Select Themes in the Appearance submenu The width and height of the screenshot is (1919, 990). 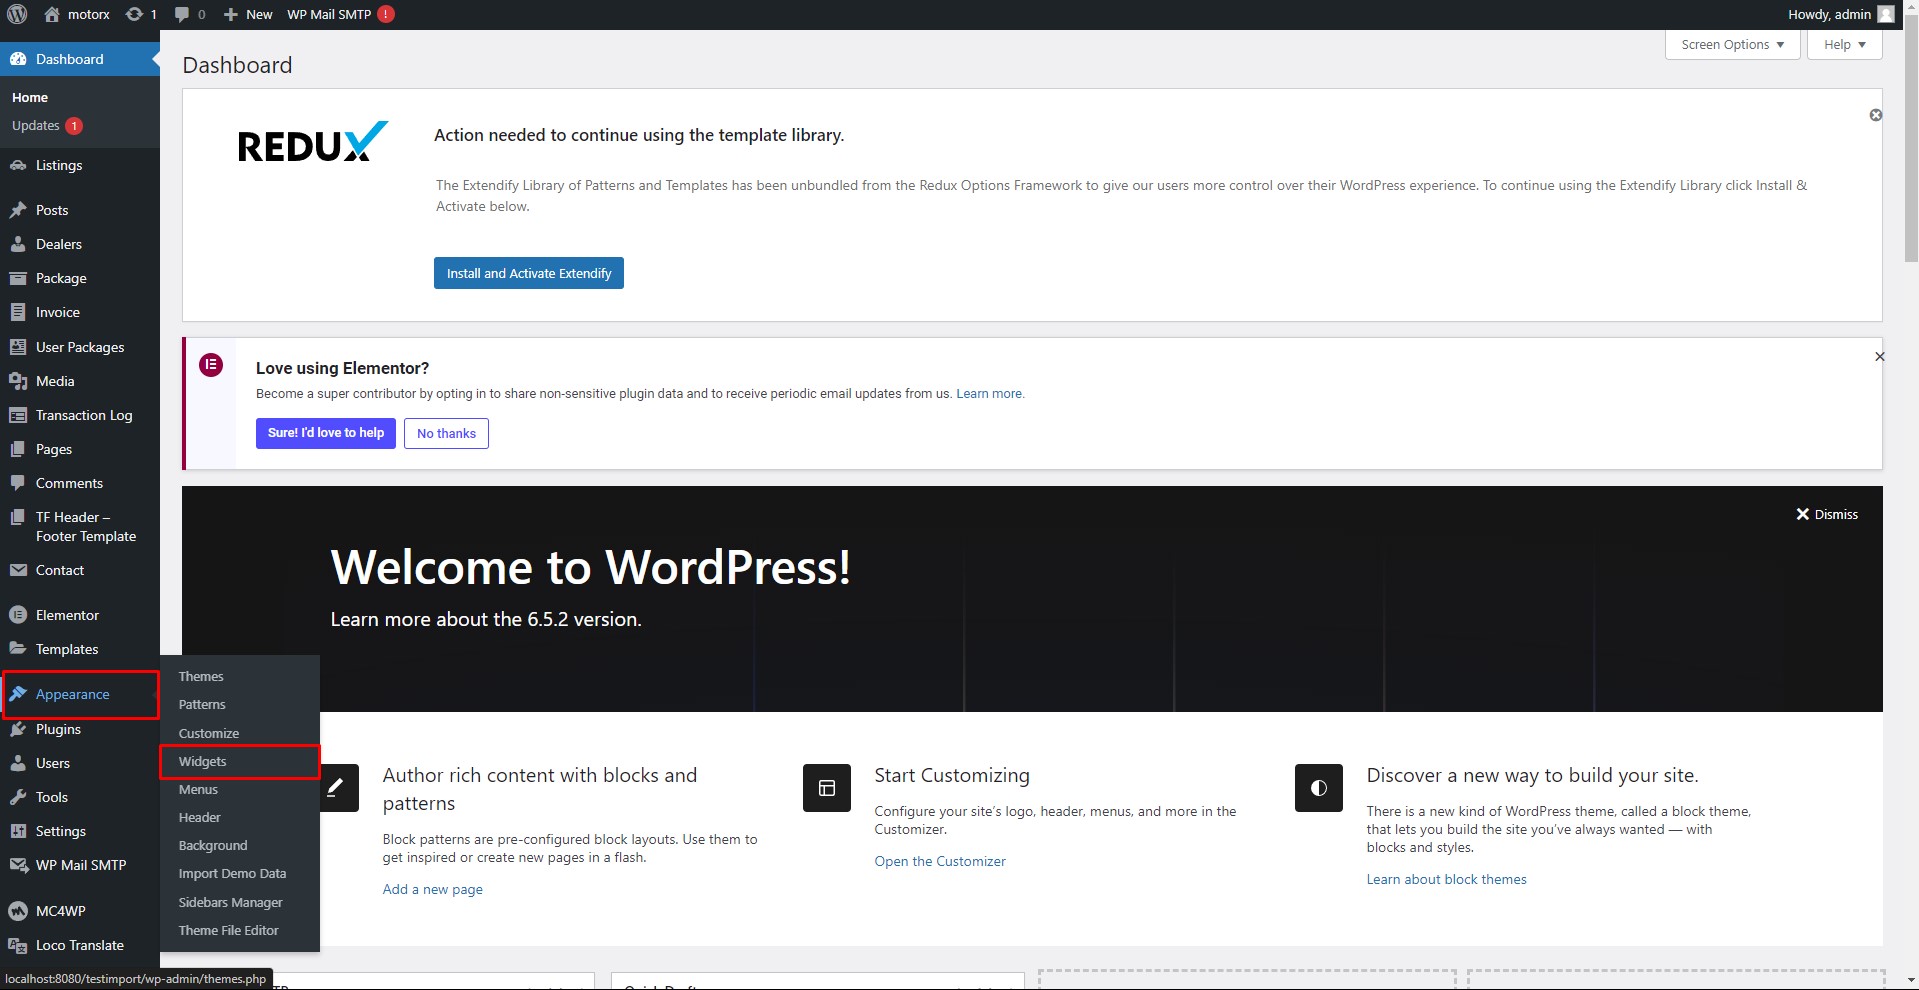[x=201, y=676]
